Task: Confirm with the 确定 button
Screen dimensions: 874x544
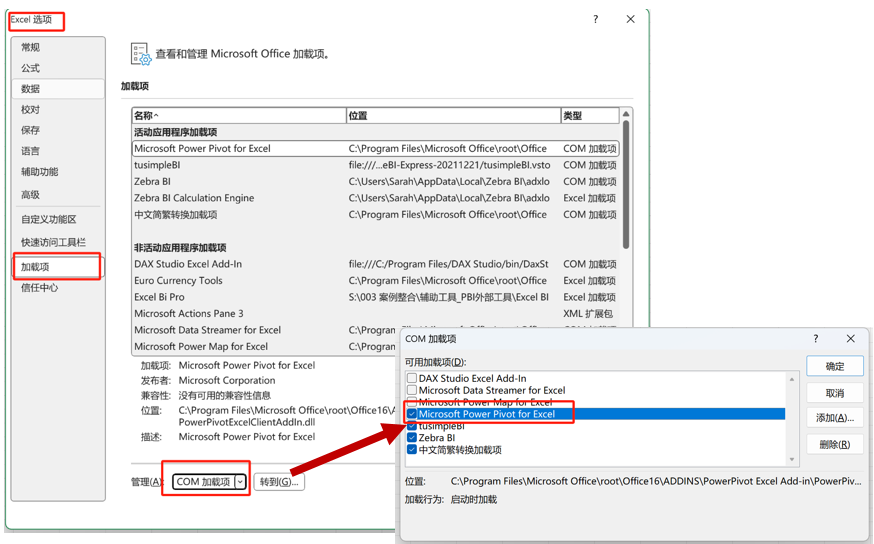Action: coord(834,366)
